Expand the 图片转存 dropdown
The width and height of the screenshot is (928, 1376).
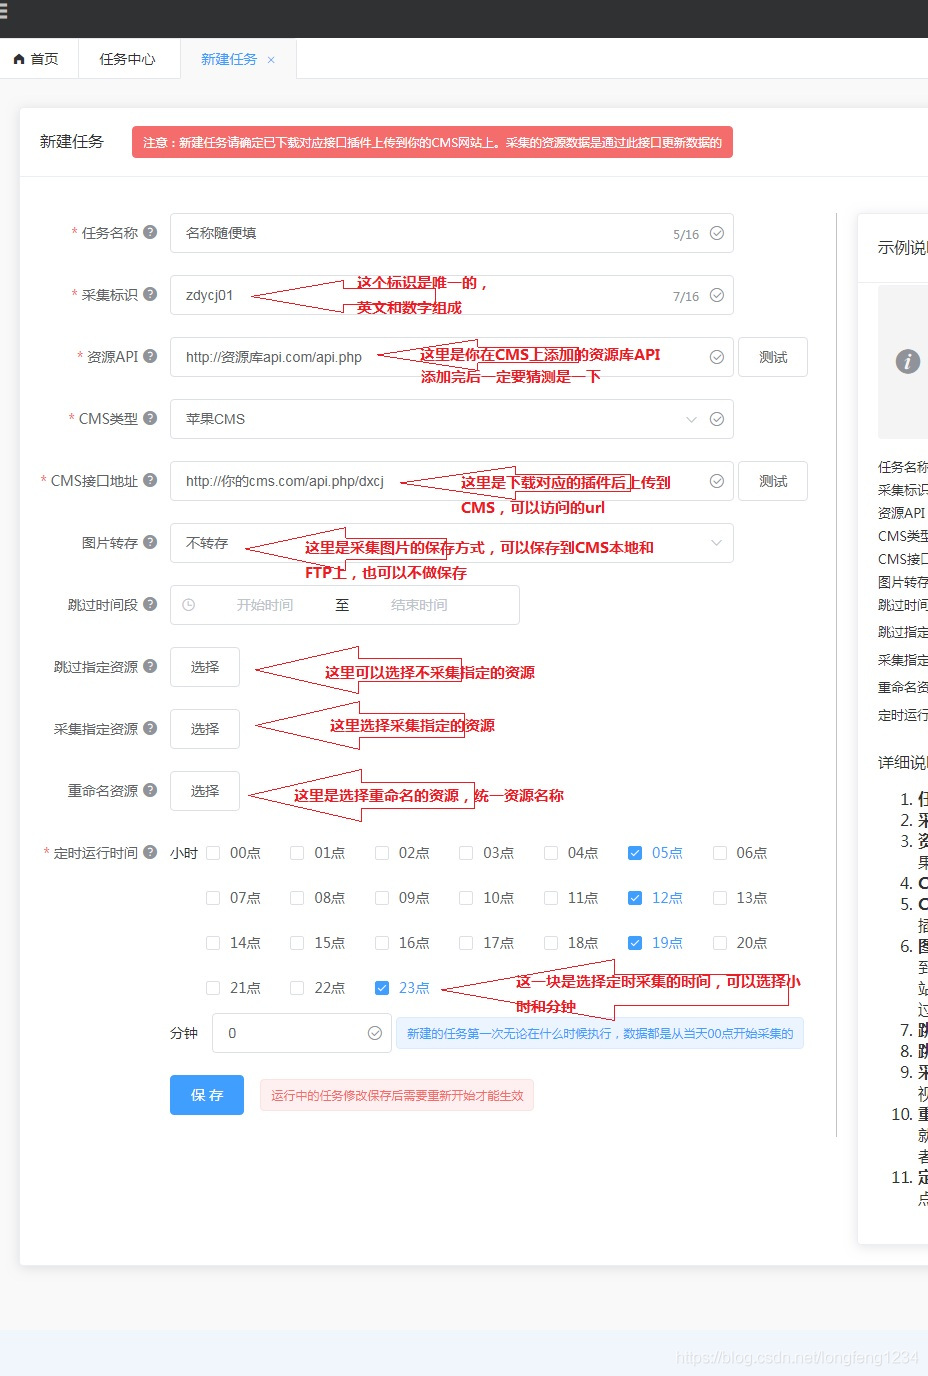[451, 543]
